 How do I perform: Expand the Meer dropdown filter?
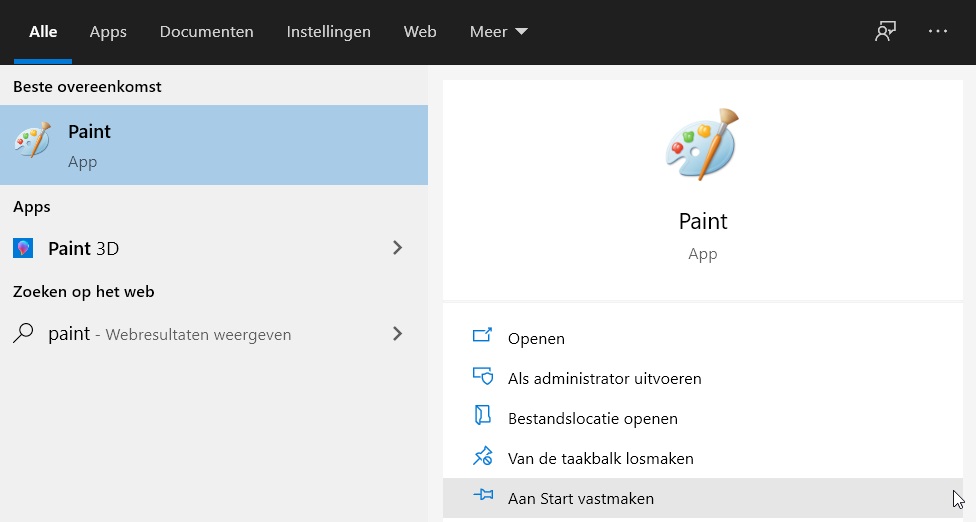pos(498,32)
